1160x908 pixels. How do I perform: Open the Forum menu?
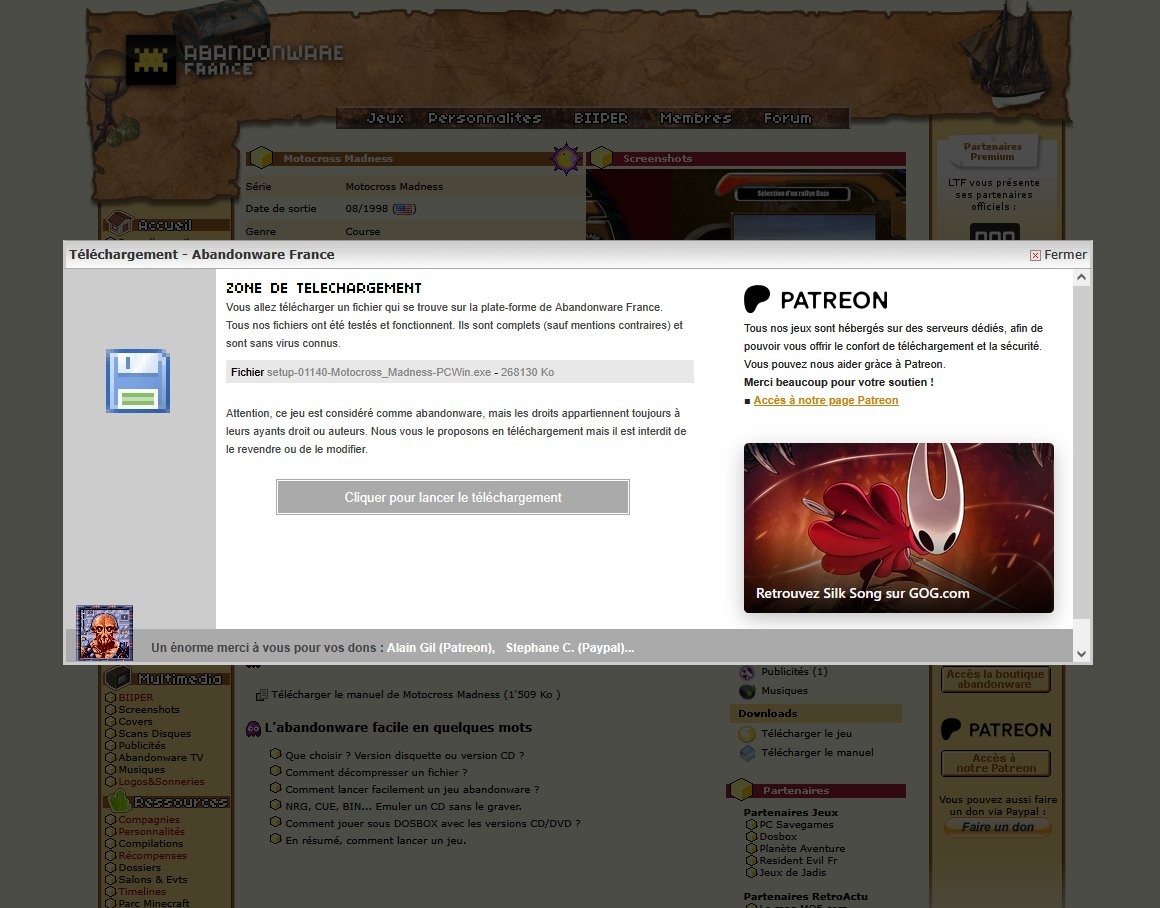click(787, 118)
